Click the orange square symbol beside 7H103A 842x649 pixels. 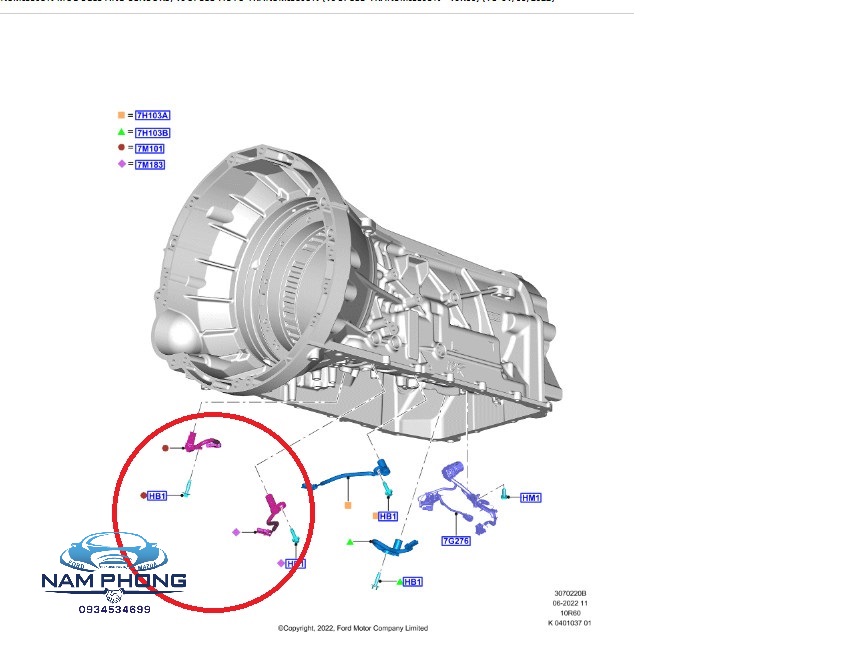(x=121, y=115)
